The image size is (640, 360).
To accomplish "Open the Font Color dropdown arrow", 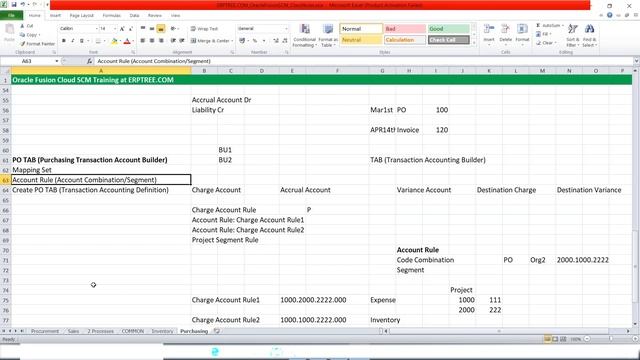I will click(133, 41).
